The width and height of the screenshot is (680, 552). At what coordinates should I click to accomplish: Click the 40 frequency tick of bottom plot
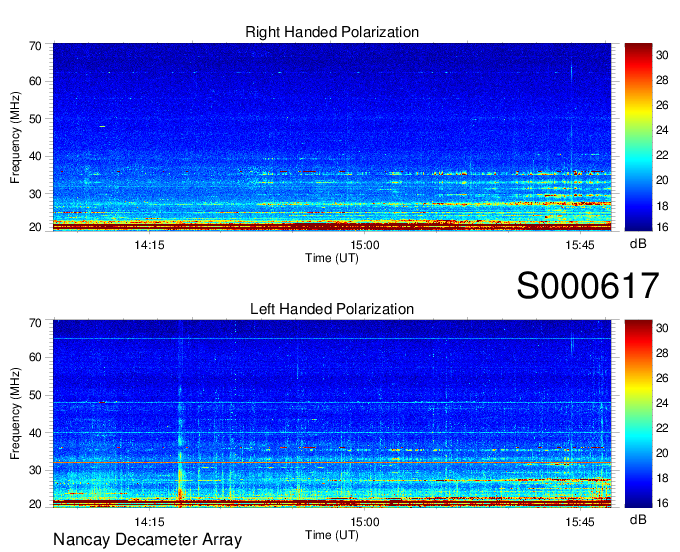[35, 433]
